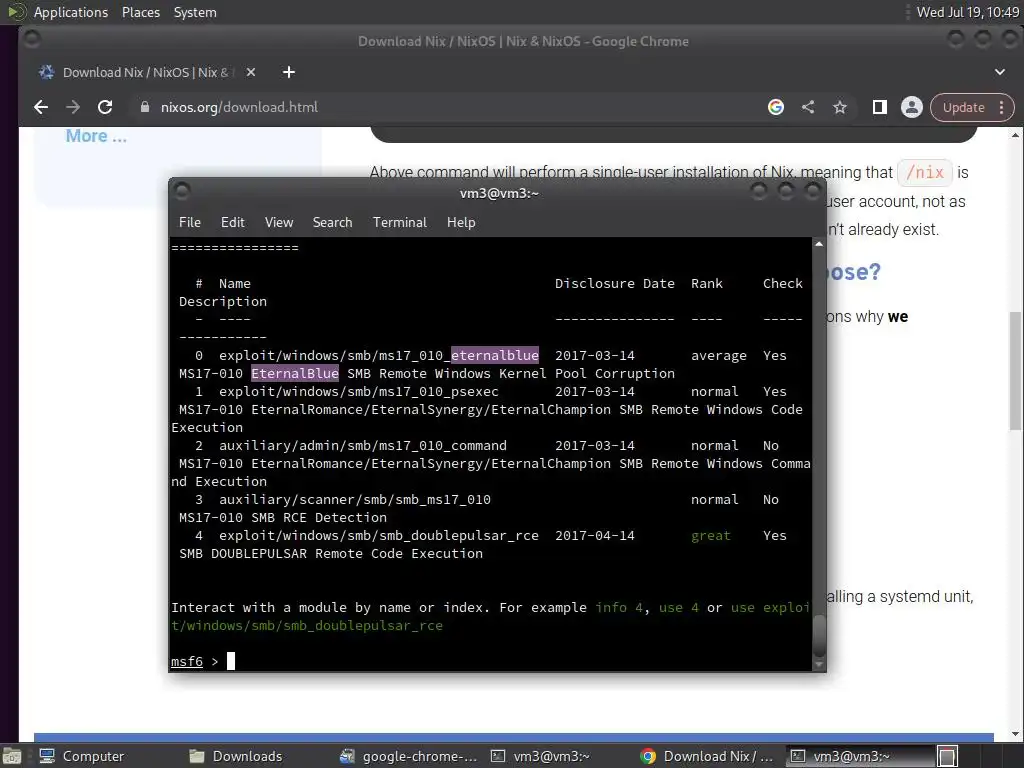Click auxiliary/scanner/smb/smb_ms17_010 text
Screen dimensions: 1024x768
355,500
